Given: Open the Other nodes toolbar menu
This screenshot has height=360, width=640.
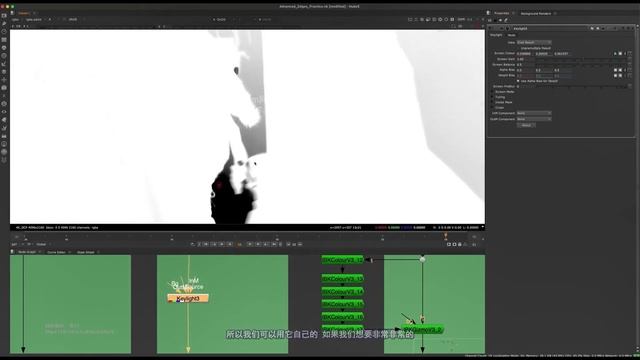Looking at the screenshot, I should point(4,136).
